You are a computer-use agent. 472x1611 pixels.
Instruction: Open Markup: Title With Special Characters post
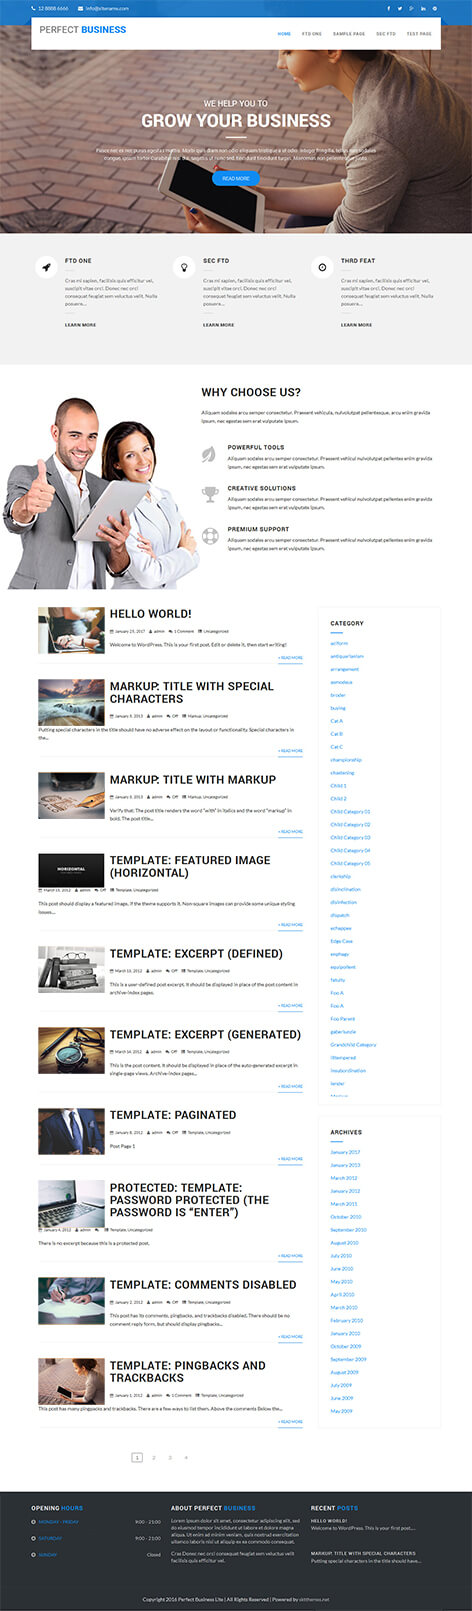191,692
